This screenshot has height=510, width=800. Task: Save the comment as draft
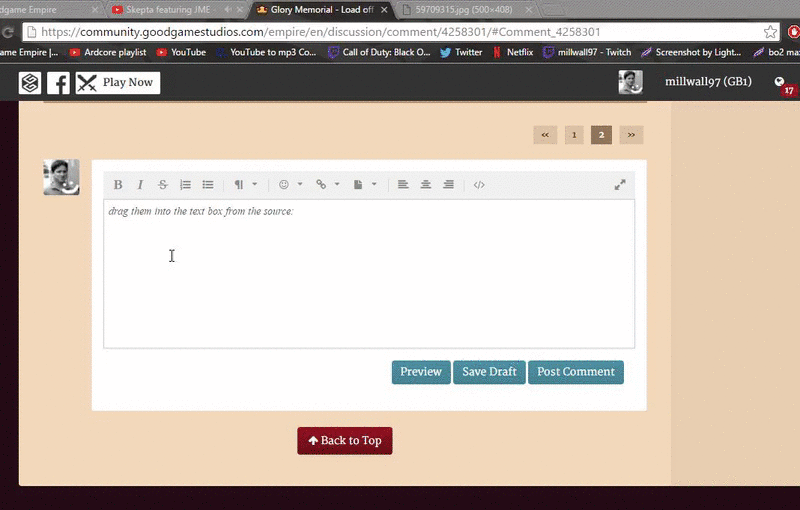coord(489,372)
